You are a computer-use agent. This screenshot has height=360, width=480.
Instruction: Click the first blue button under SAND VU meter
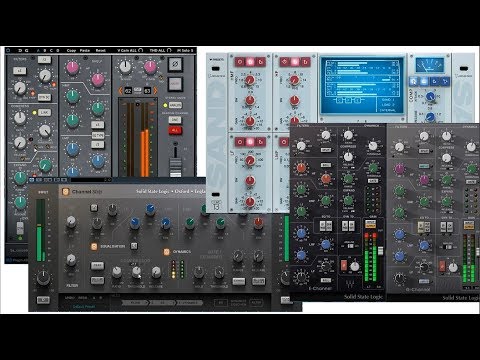(x=413, y=81)
